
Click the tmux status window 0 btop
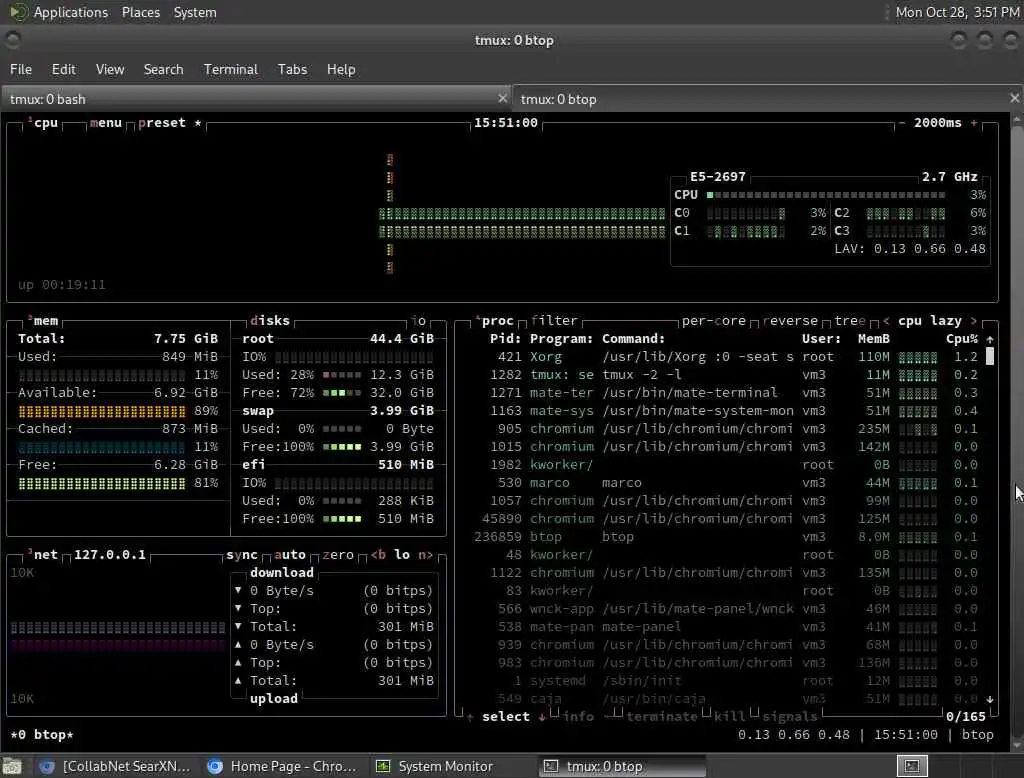pos(42,735)
